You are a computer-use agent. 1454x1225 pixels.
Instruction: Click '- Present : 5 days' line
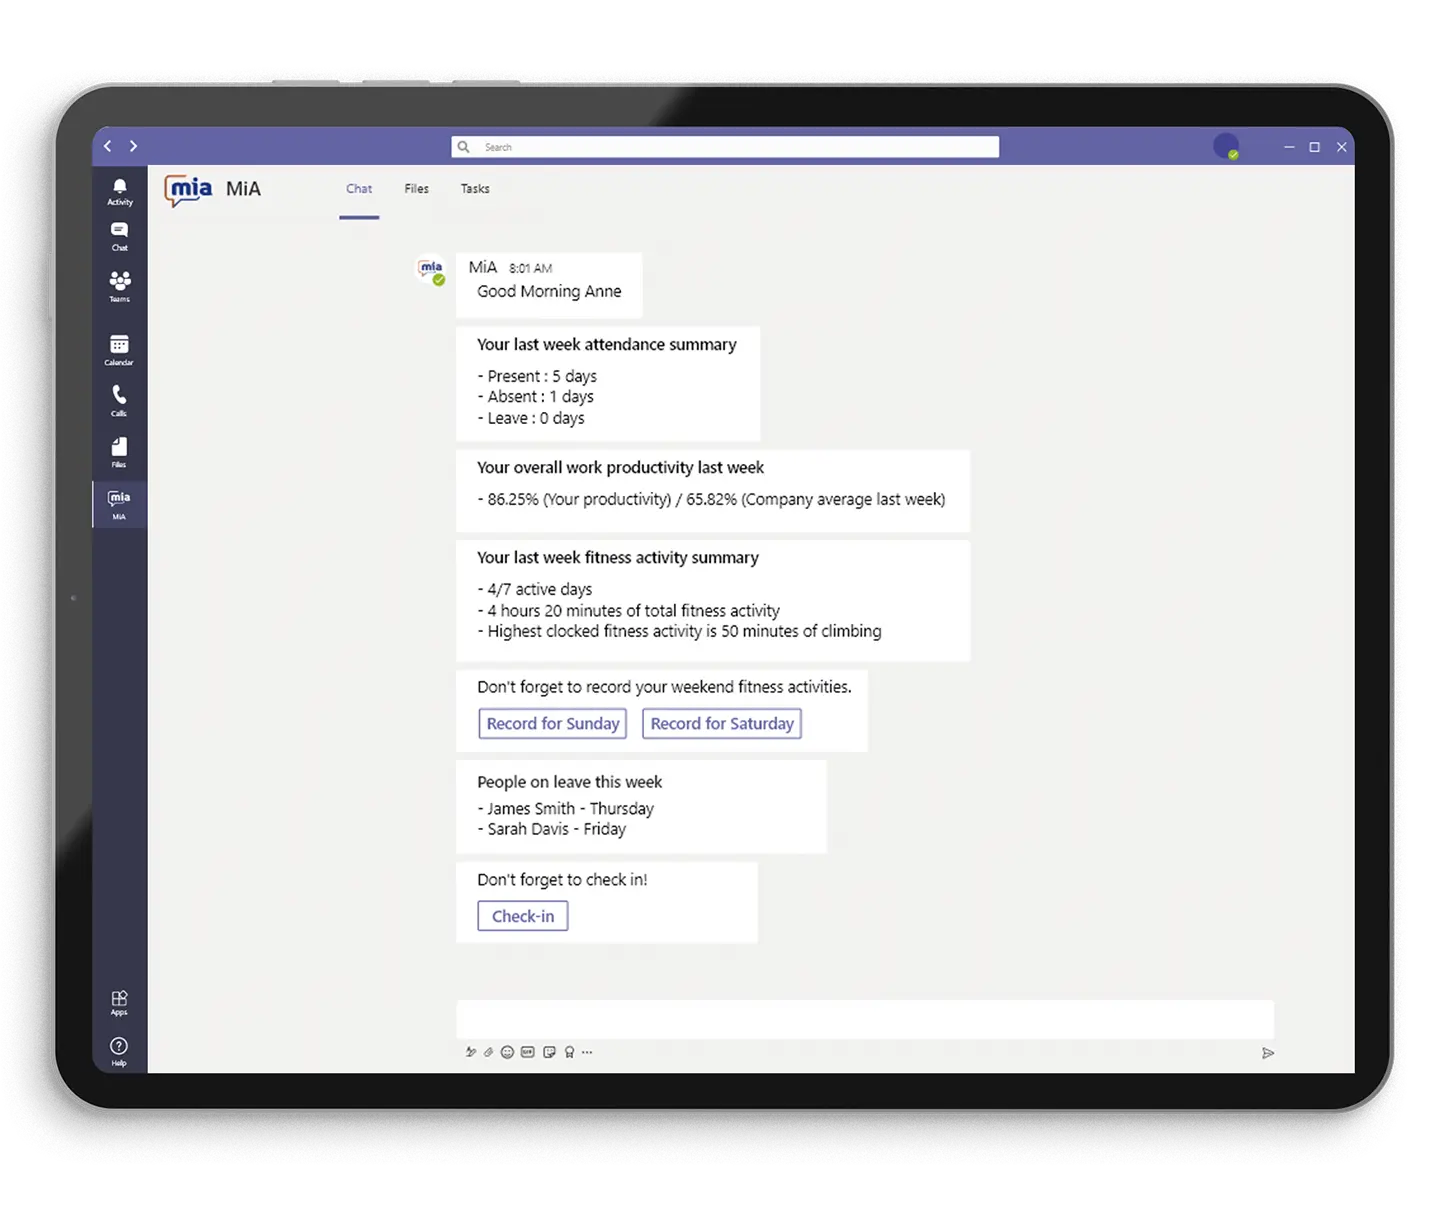(537, 376)
